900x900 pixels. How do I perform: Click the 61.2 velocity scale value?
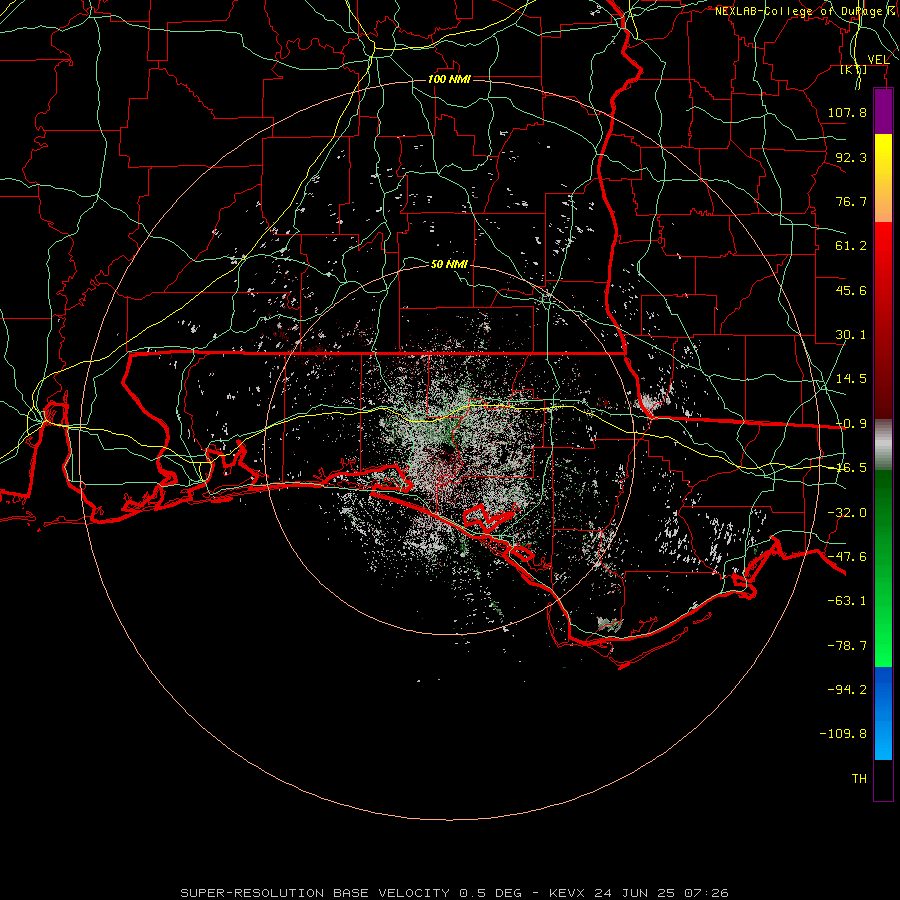pos(851,246)
